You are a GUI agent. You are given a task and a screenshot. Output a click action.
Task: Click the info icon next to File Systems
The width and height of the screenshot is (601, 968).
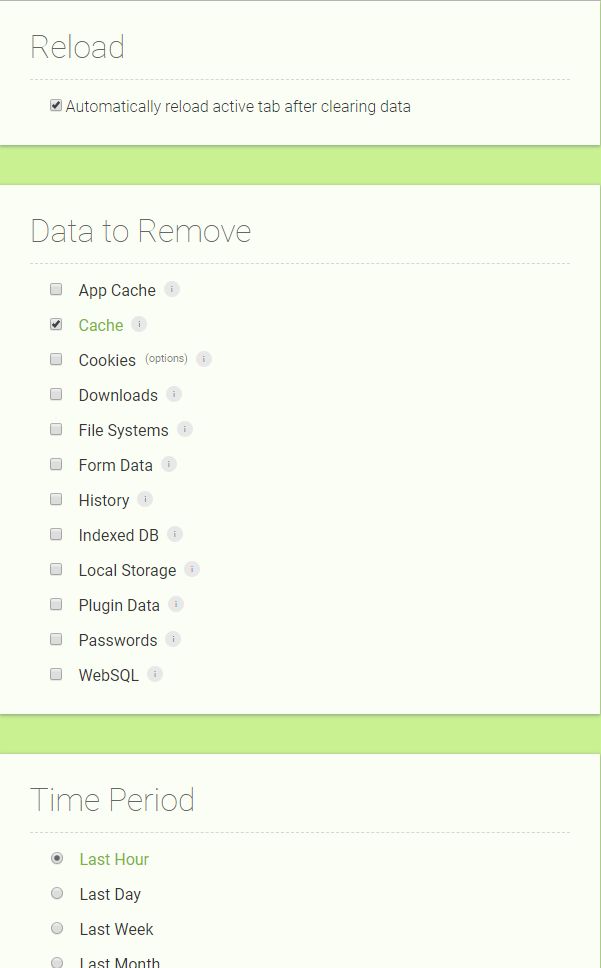[x=185, y=429]
